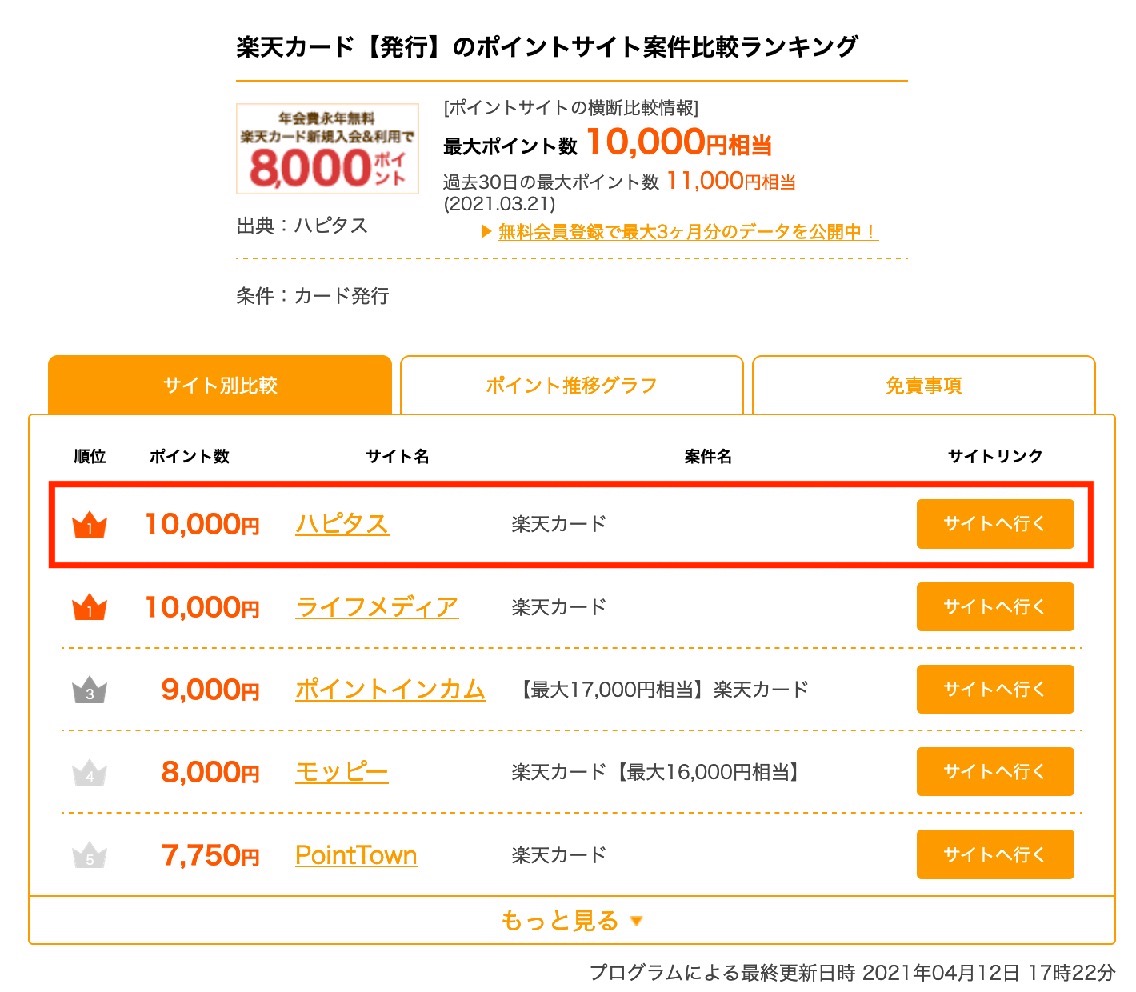Screen dimensions: 1136x992
Task: Click the rank 5 crown beside PointTown
Action: click(x=90, y=855)
